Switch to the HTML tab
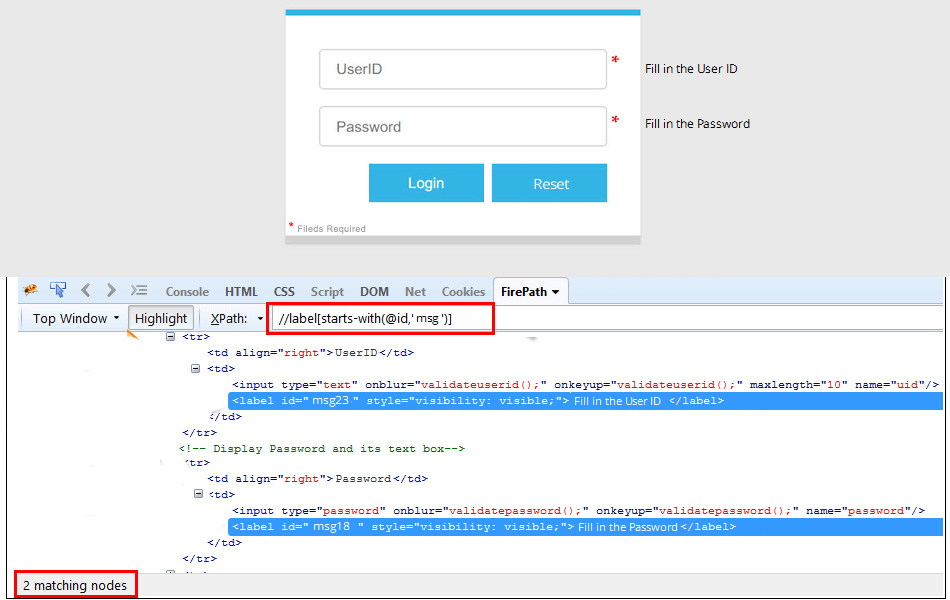950x600 pixels. (x=241, y=292)
